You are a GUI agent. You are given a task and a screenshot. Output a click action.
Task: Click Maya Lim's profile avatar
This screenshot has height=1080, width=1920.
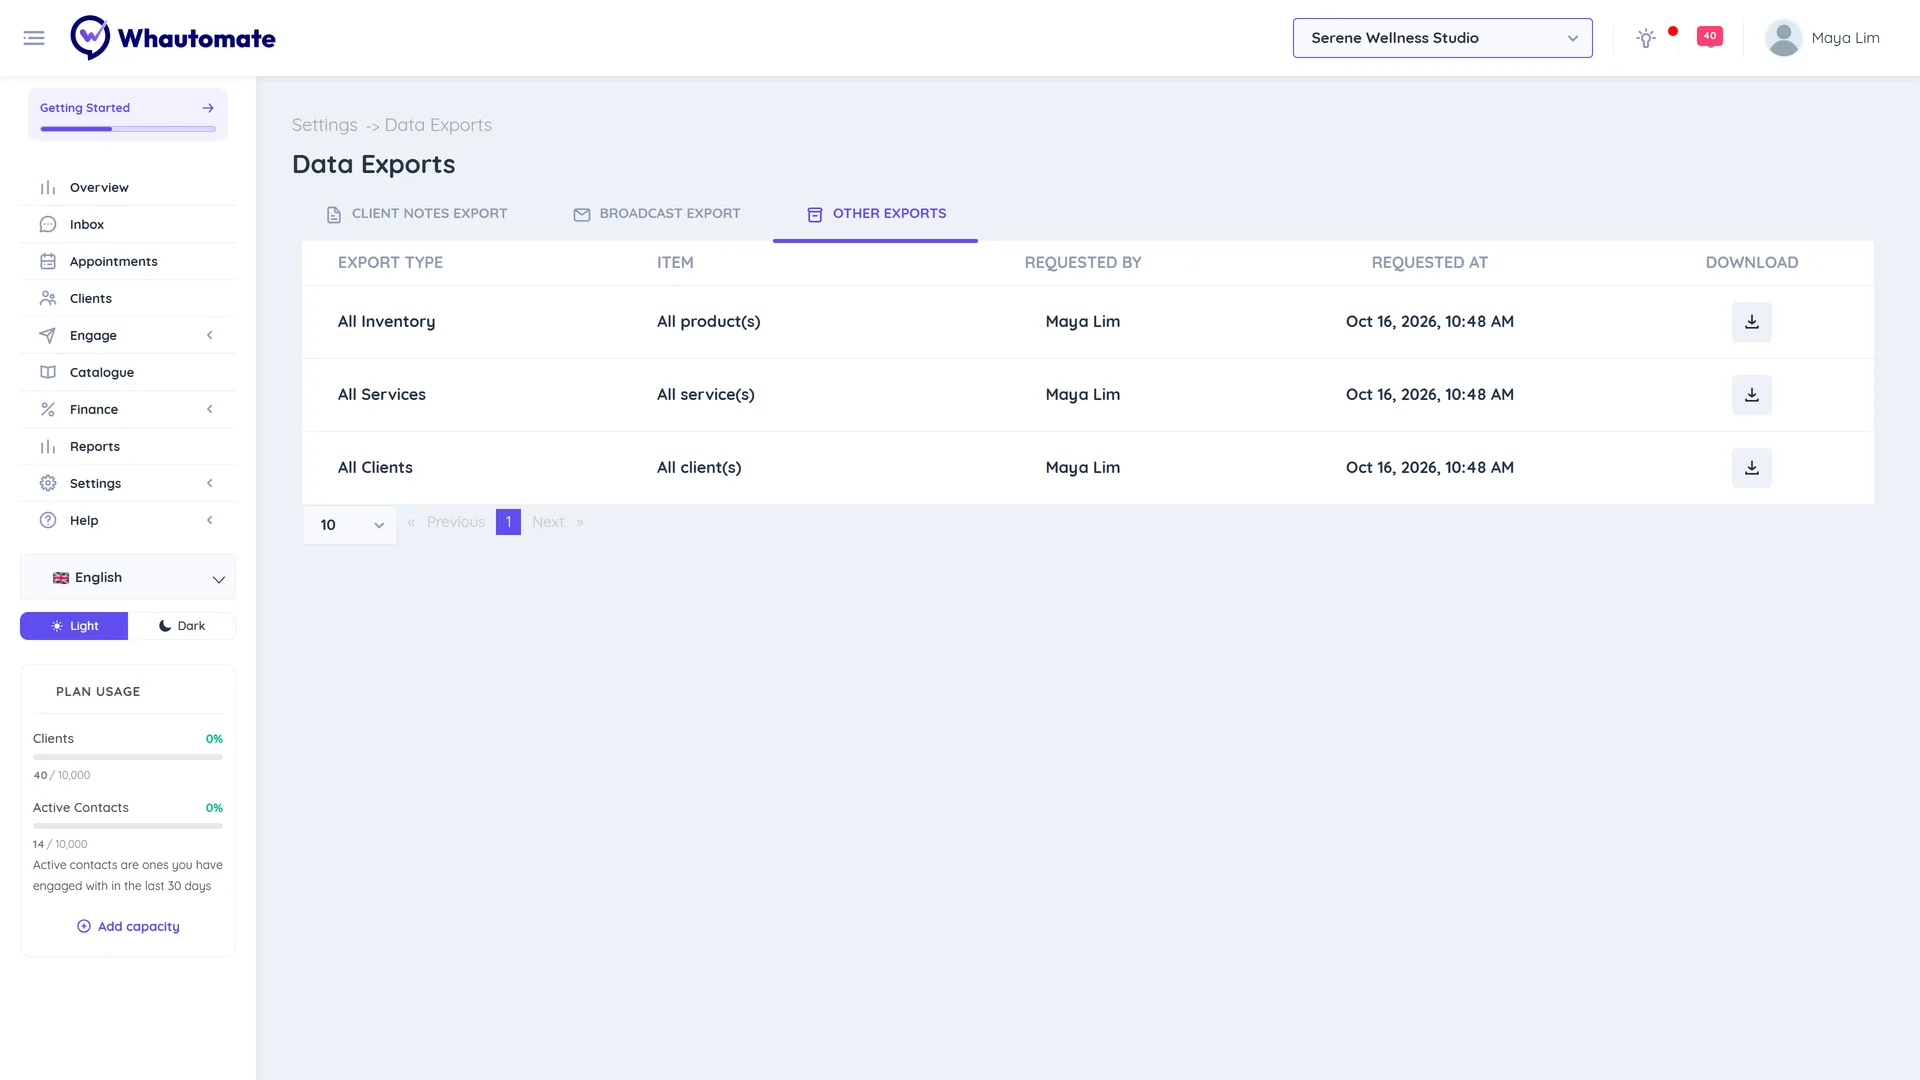click(x=1783, y=38)
